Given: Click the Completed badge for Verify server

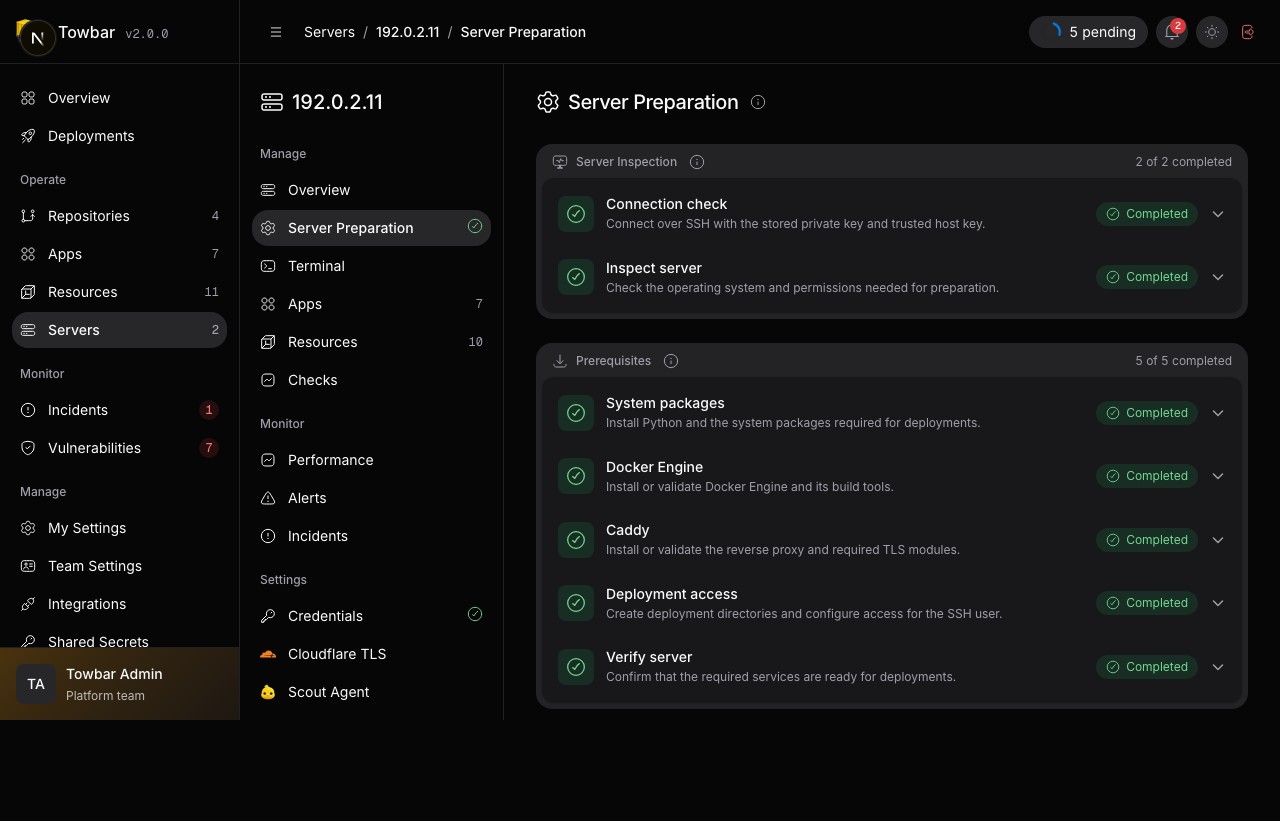Looking at the screenshot, I should pos(1147,667).
